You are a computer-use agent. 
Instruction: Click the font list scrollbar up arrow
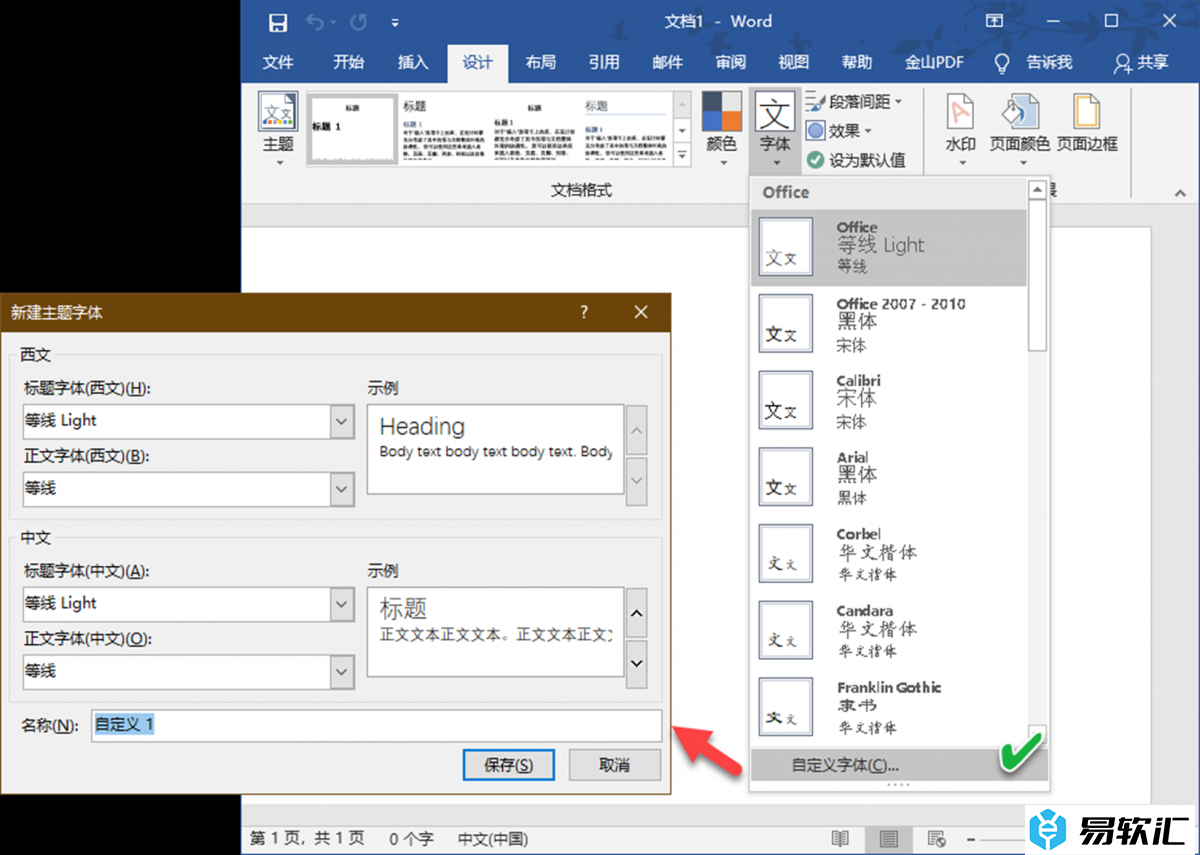tap(1037, 190)
